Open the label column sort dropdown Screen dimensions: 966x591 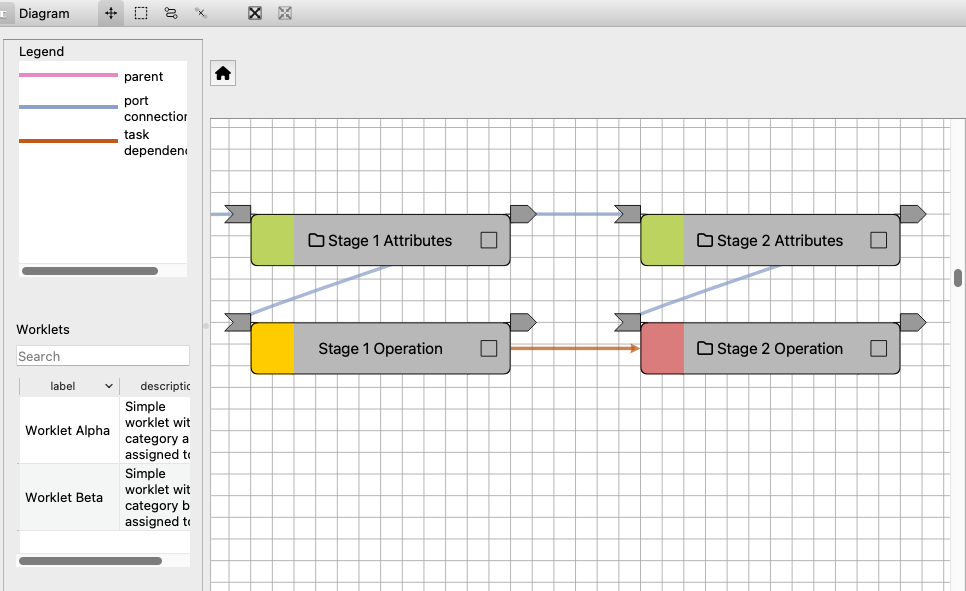point(109,386)
